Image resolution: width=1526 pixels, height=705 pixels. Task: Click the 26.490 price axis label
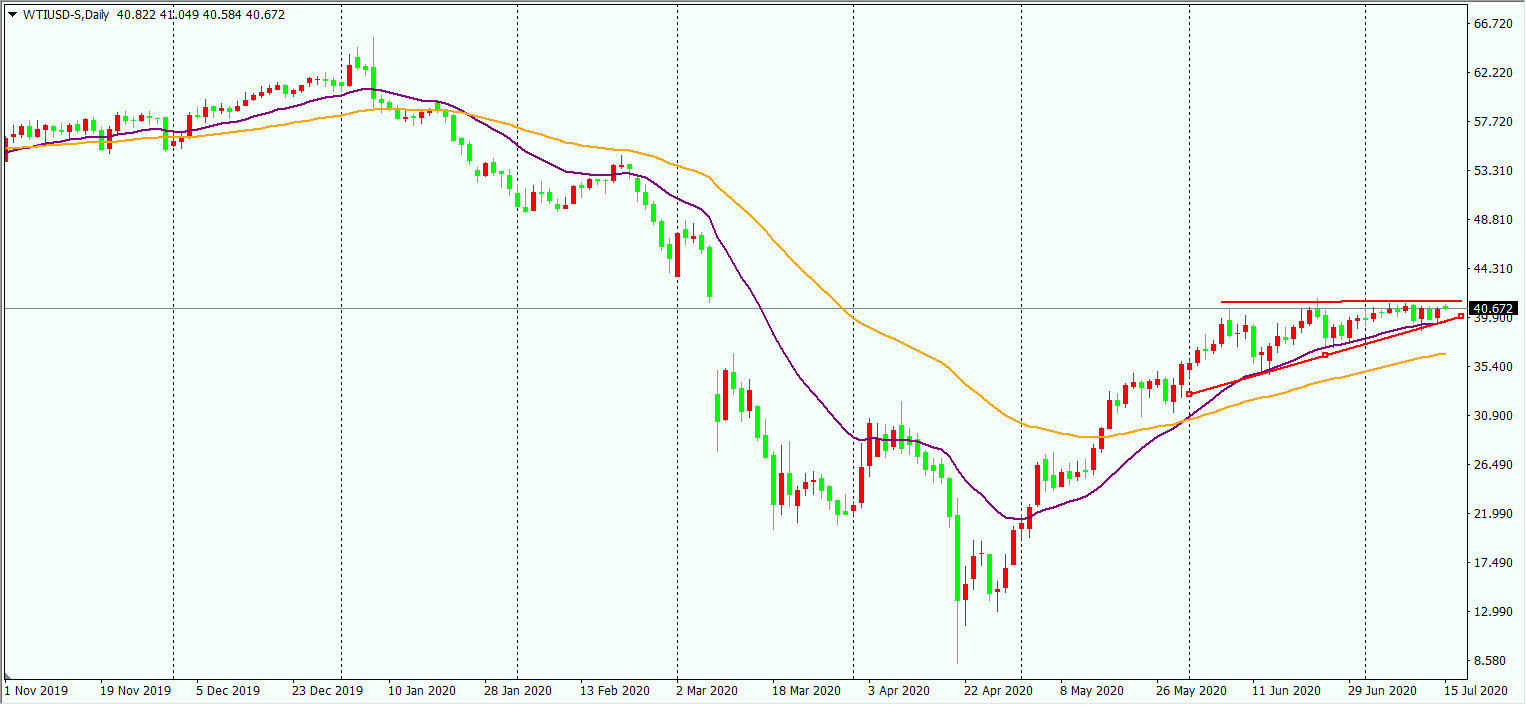point(1493,465)
